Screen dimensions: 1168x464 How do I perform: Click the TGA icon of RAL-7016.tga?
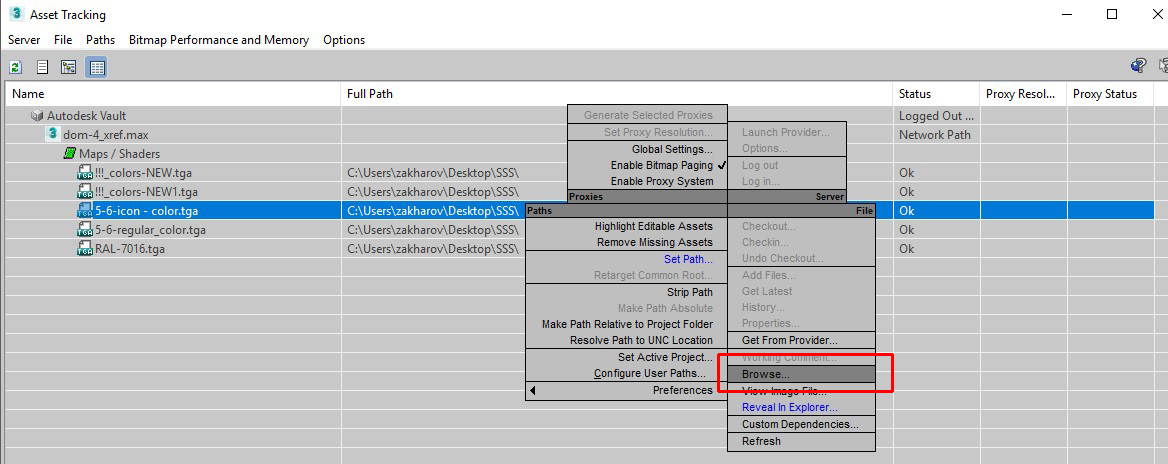pyautogui.click(x=85, y=249)
